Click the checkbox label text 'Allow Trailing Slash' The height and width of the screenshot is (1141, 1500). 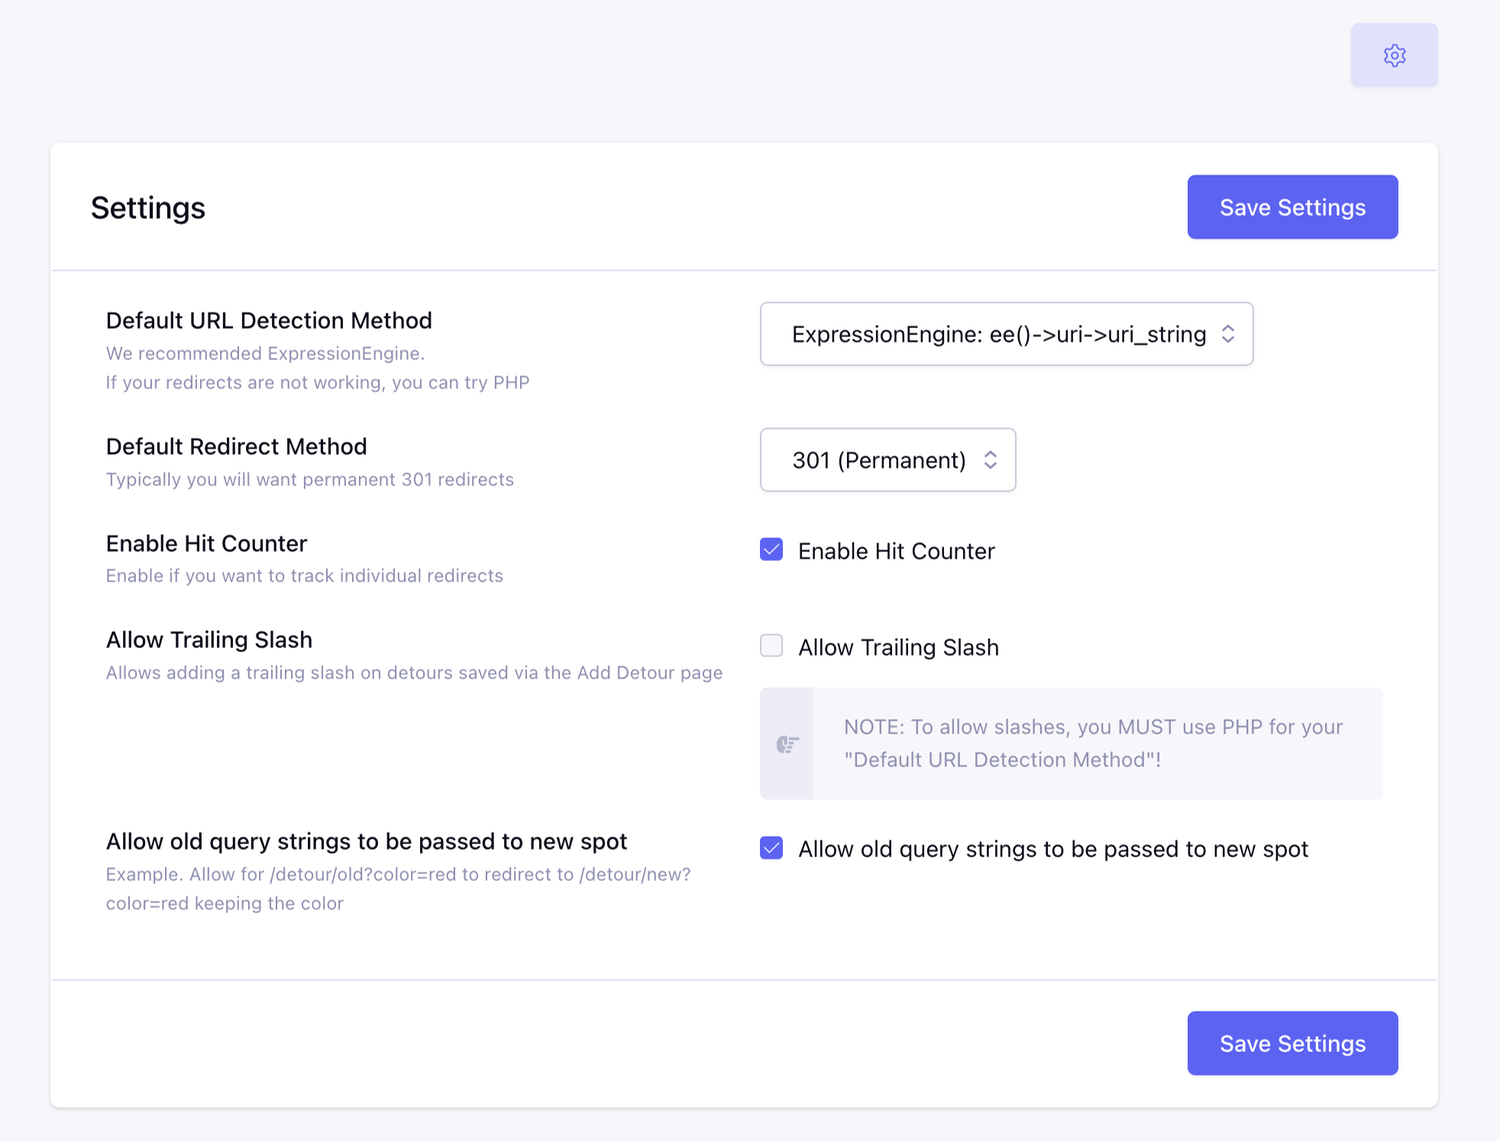tap(898, 647)
